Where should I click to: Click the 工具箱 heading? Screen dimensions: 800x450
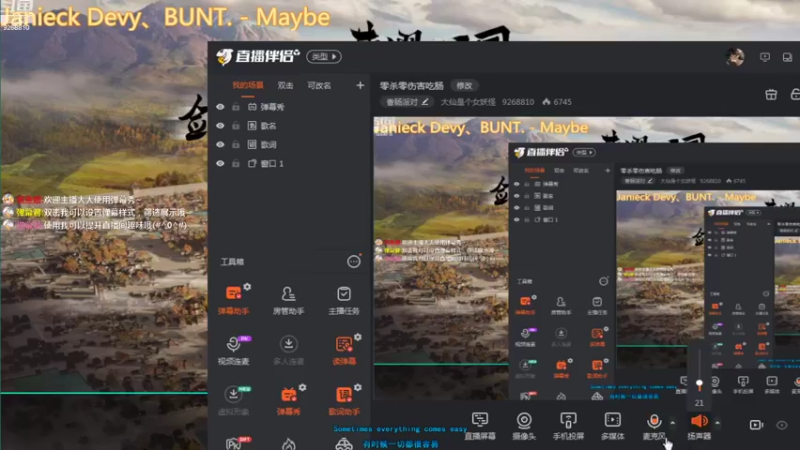(x=232, y=262)
